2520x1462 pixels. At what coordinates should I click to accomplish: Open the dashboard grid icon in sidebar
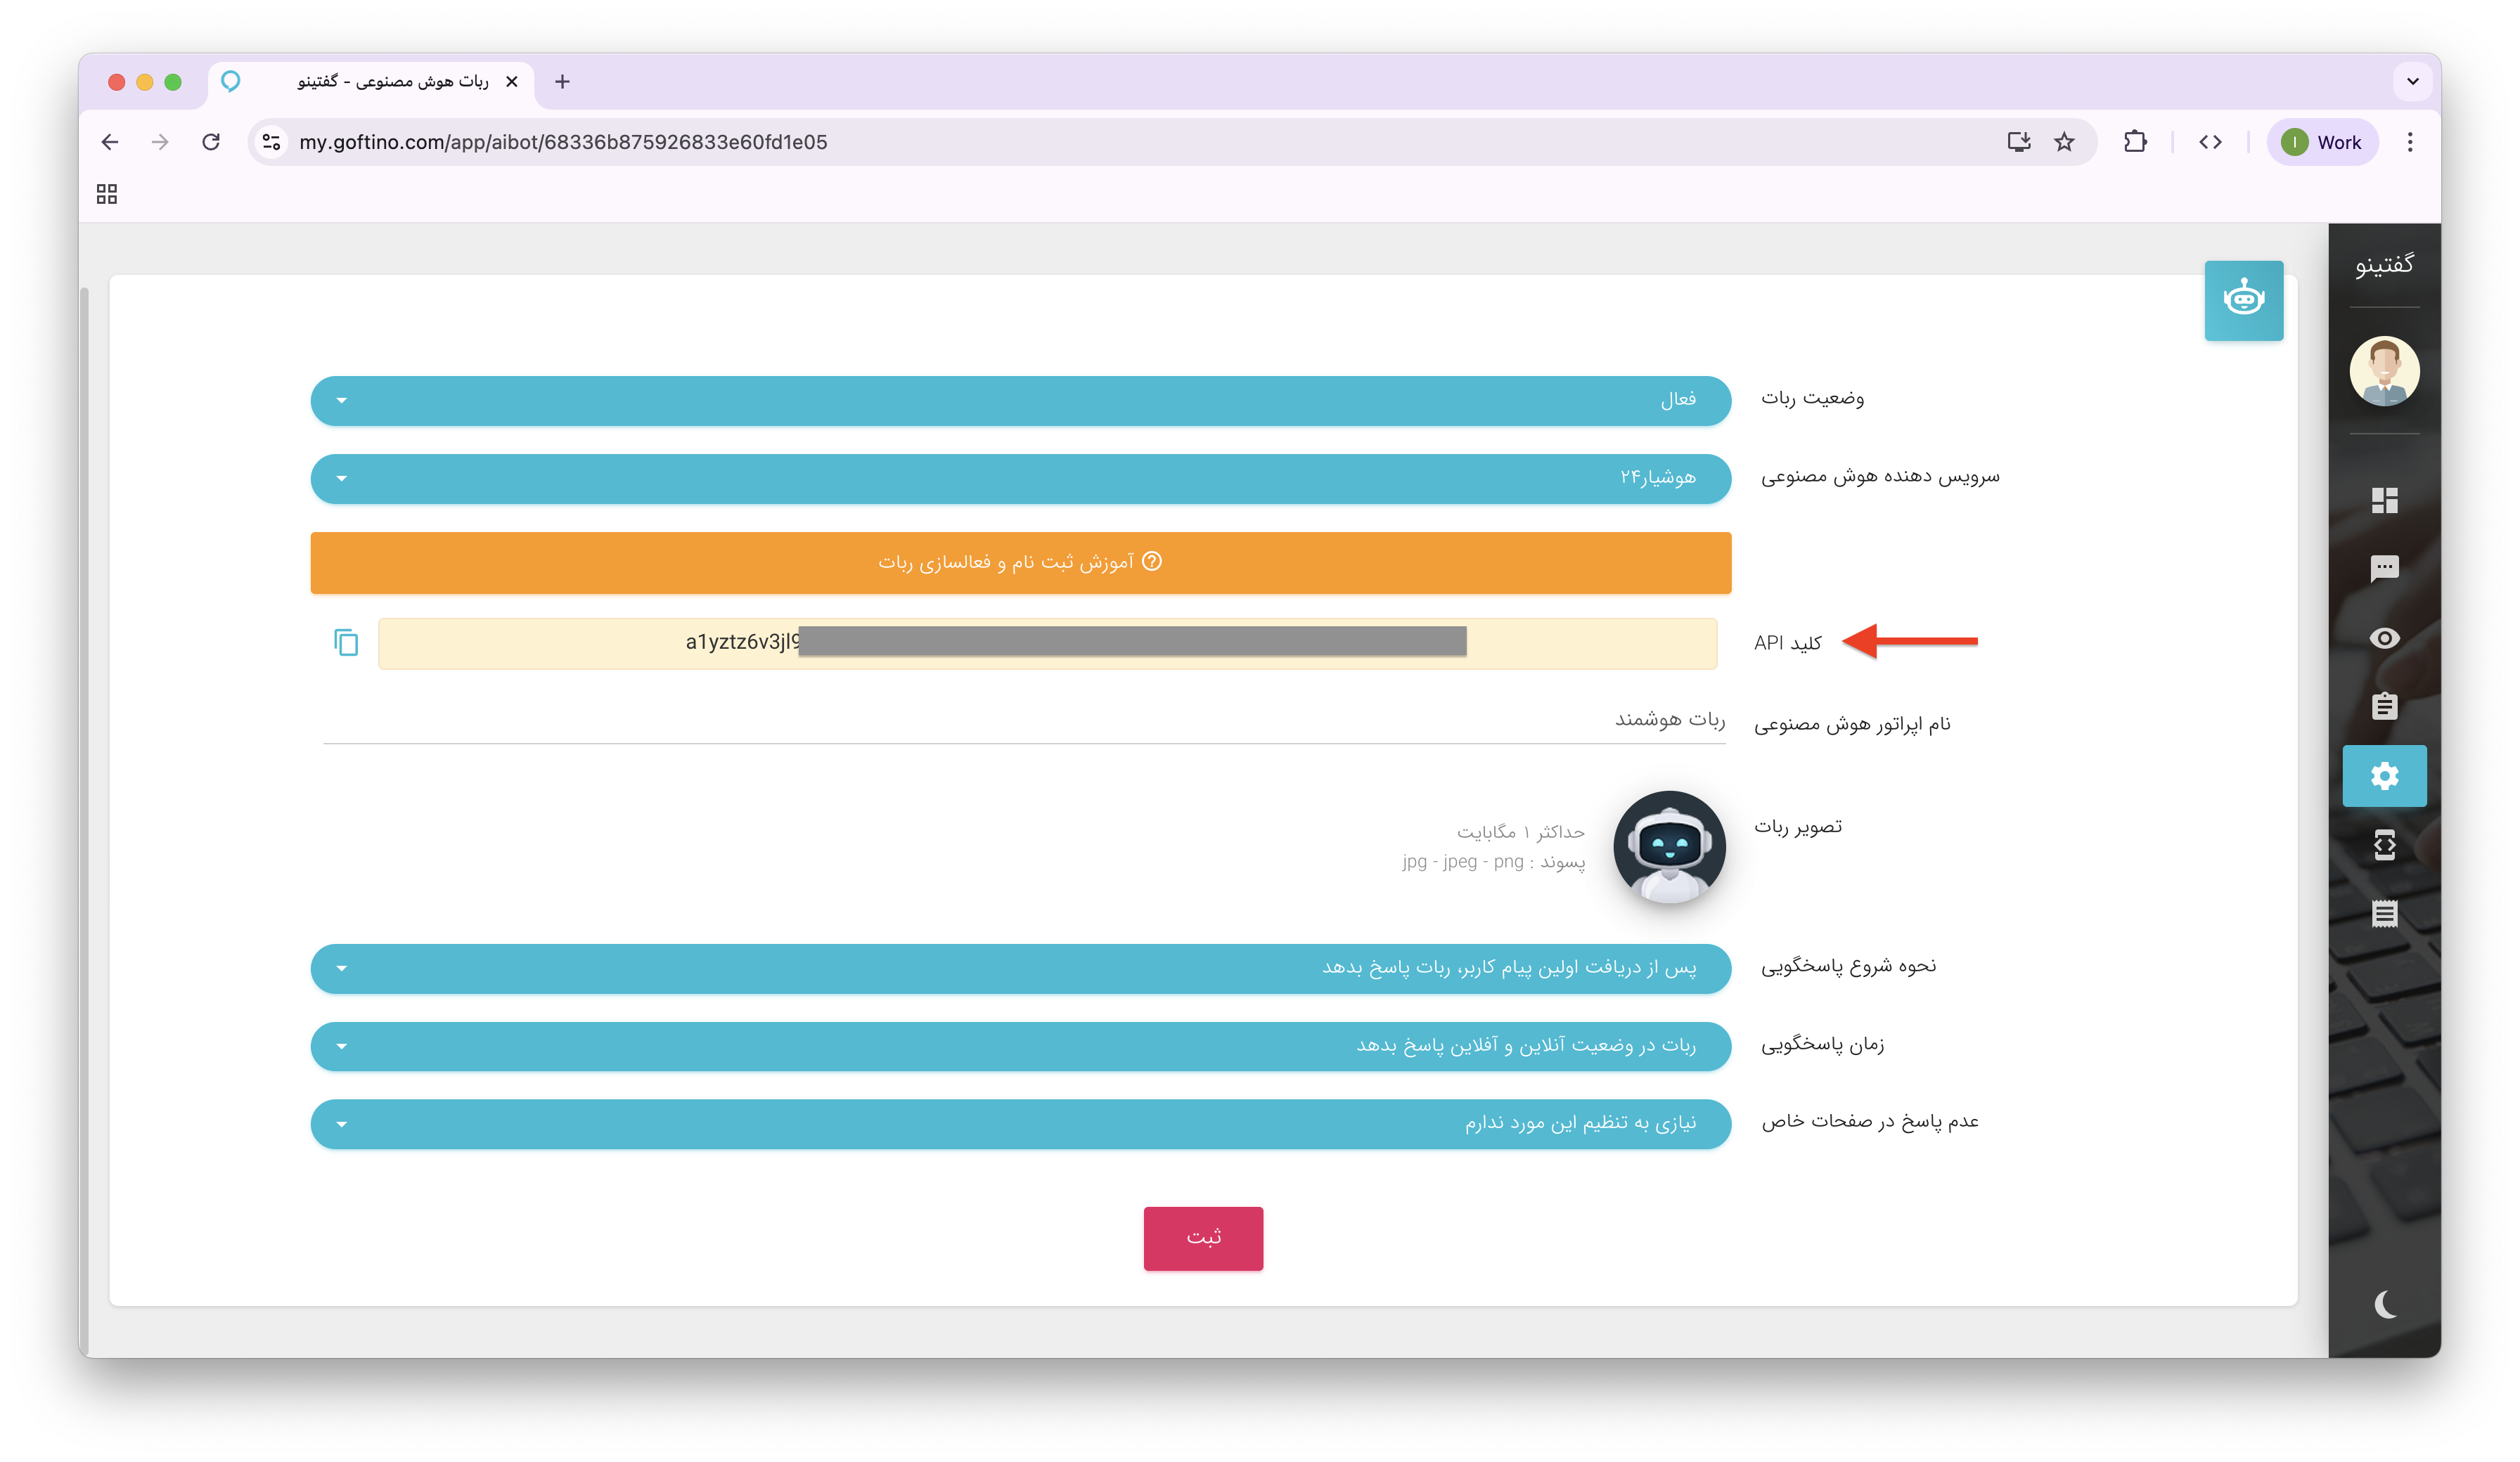[2384, 500]
